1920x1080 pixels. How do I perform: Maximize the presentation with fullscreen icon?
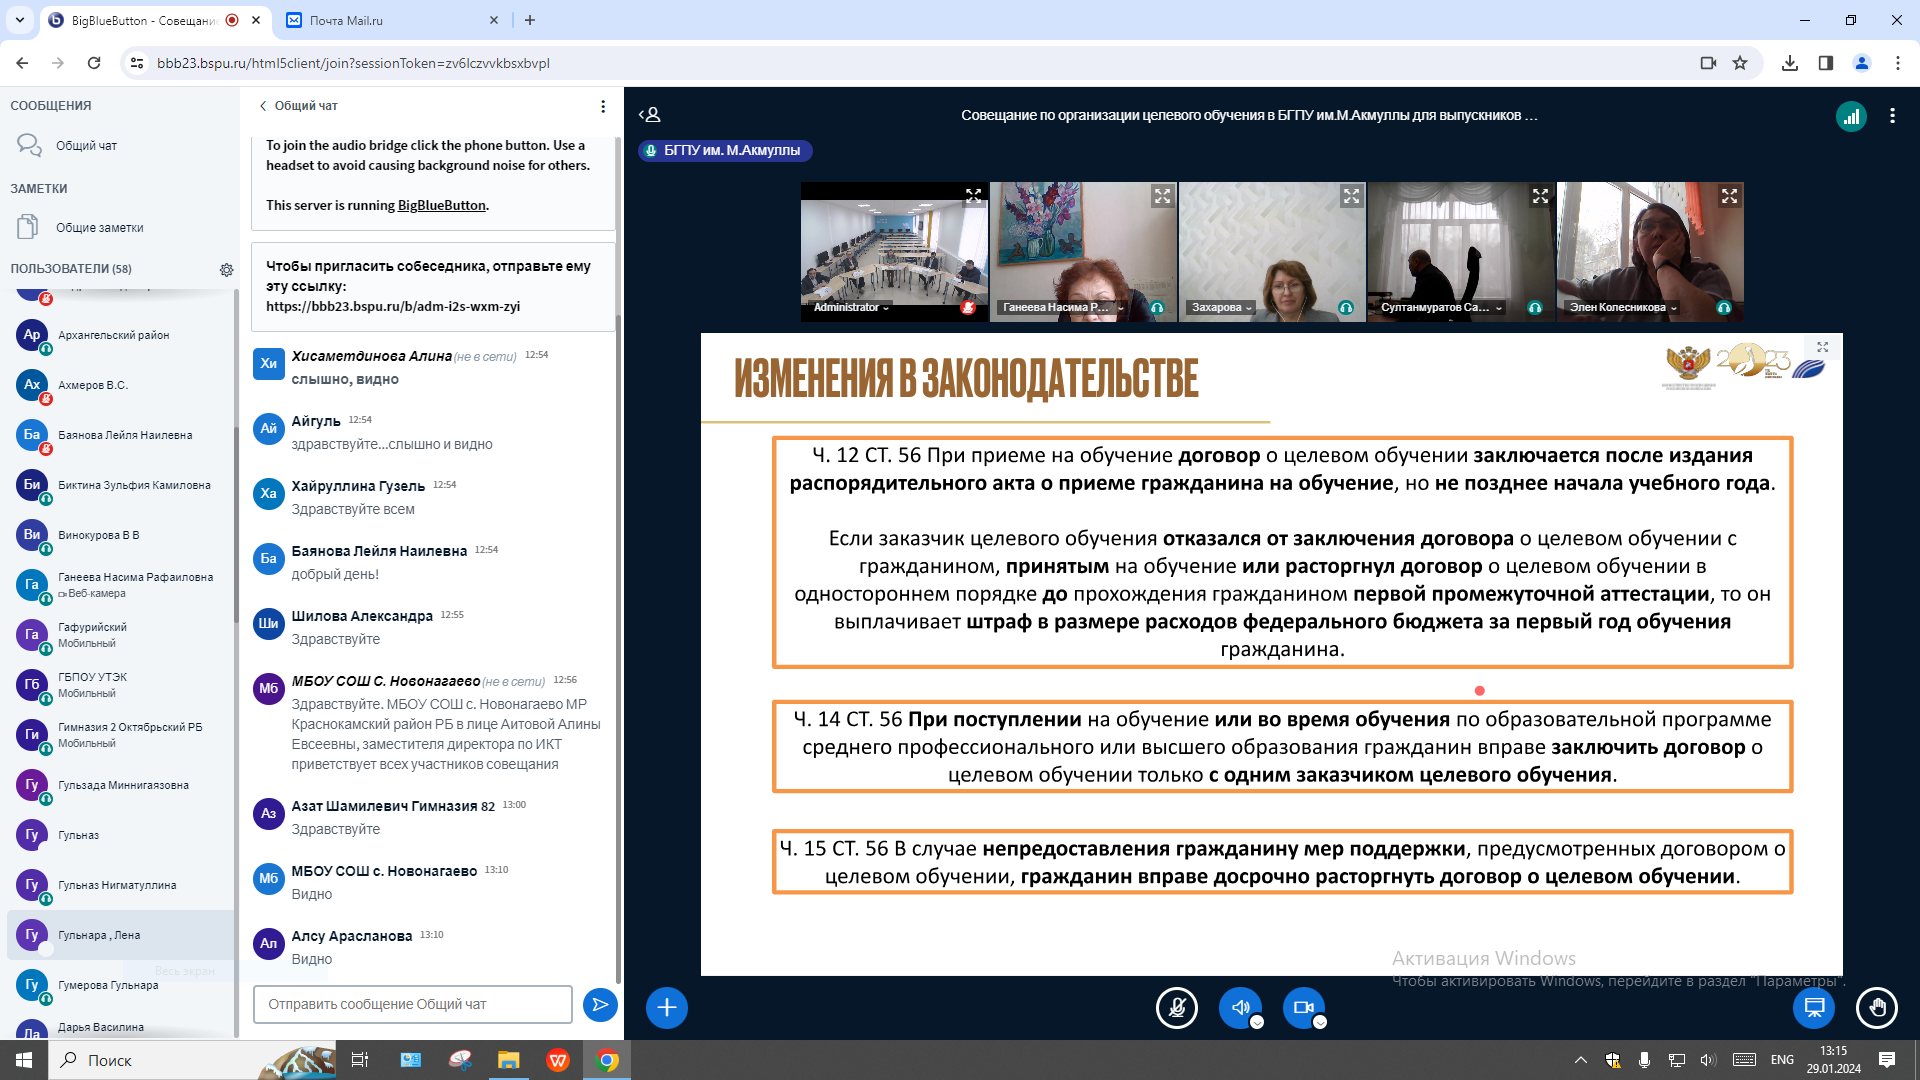tap(1822, 347)
